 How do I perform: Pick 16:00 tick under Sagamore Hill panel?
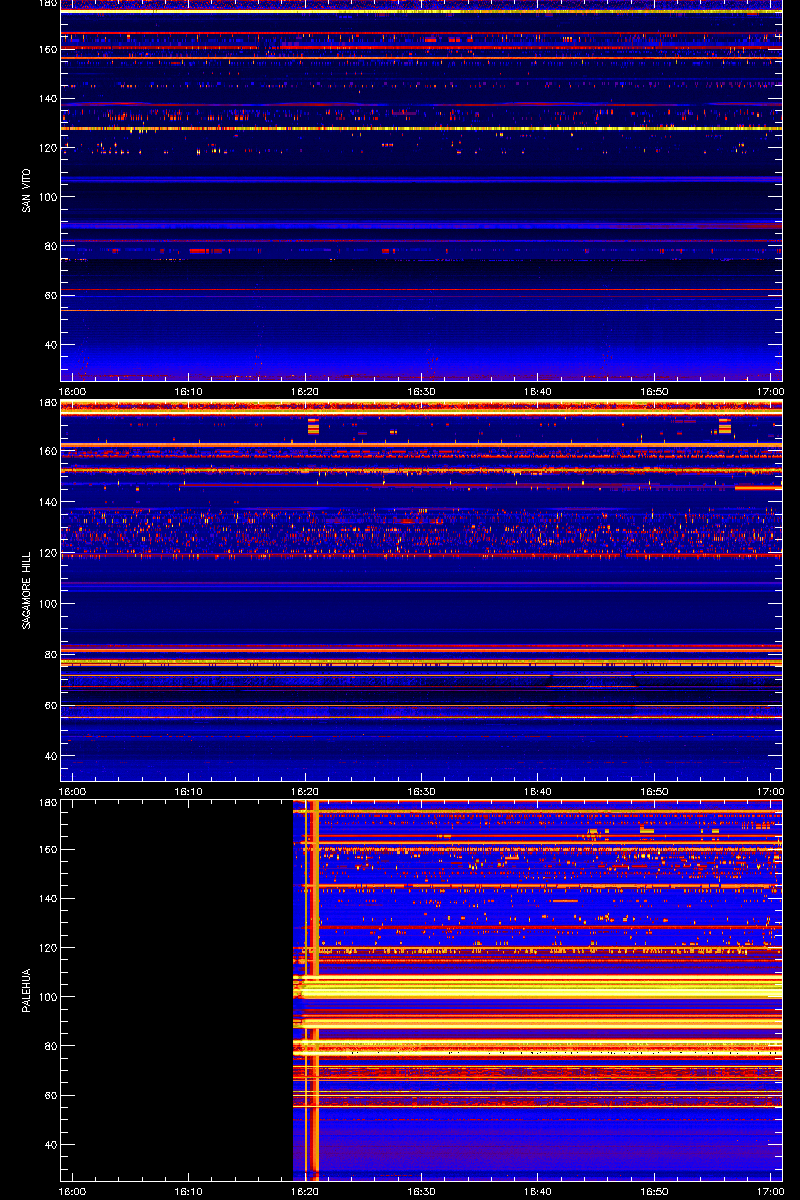coord(72,792)
